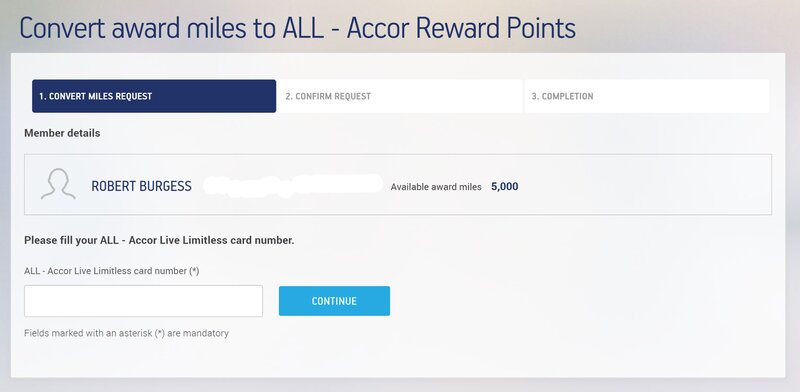The width and height of the screenshot is (800, 392).
Task: Click the mandatory fields asterisk note
Action: [126, 333]
